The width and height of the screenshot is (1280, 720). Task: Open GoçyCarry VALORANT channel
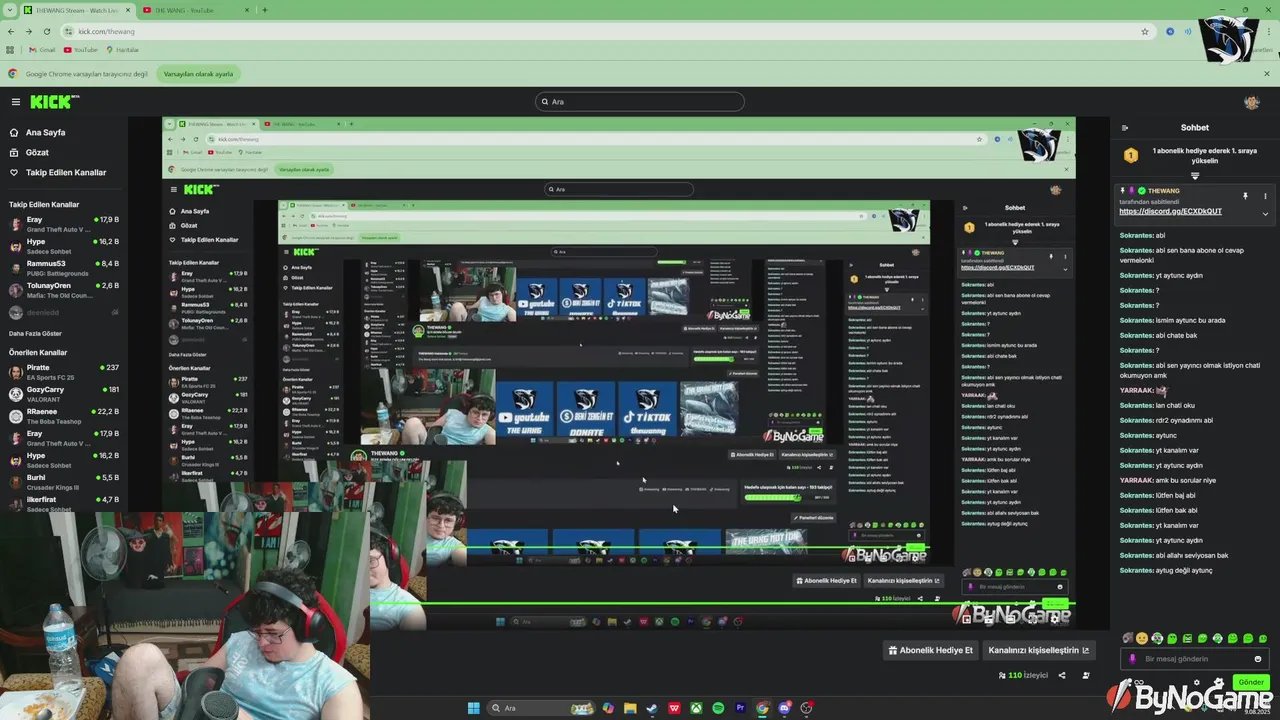[x=64, y=394]
